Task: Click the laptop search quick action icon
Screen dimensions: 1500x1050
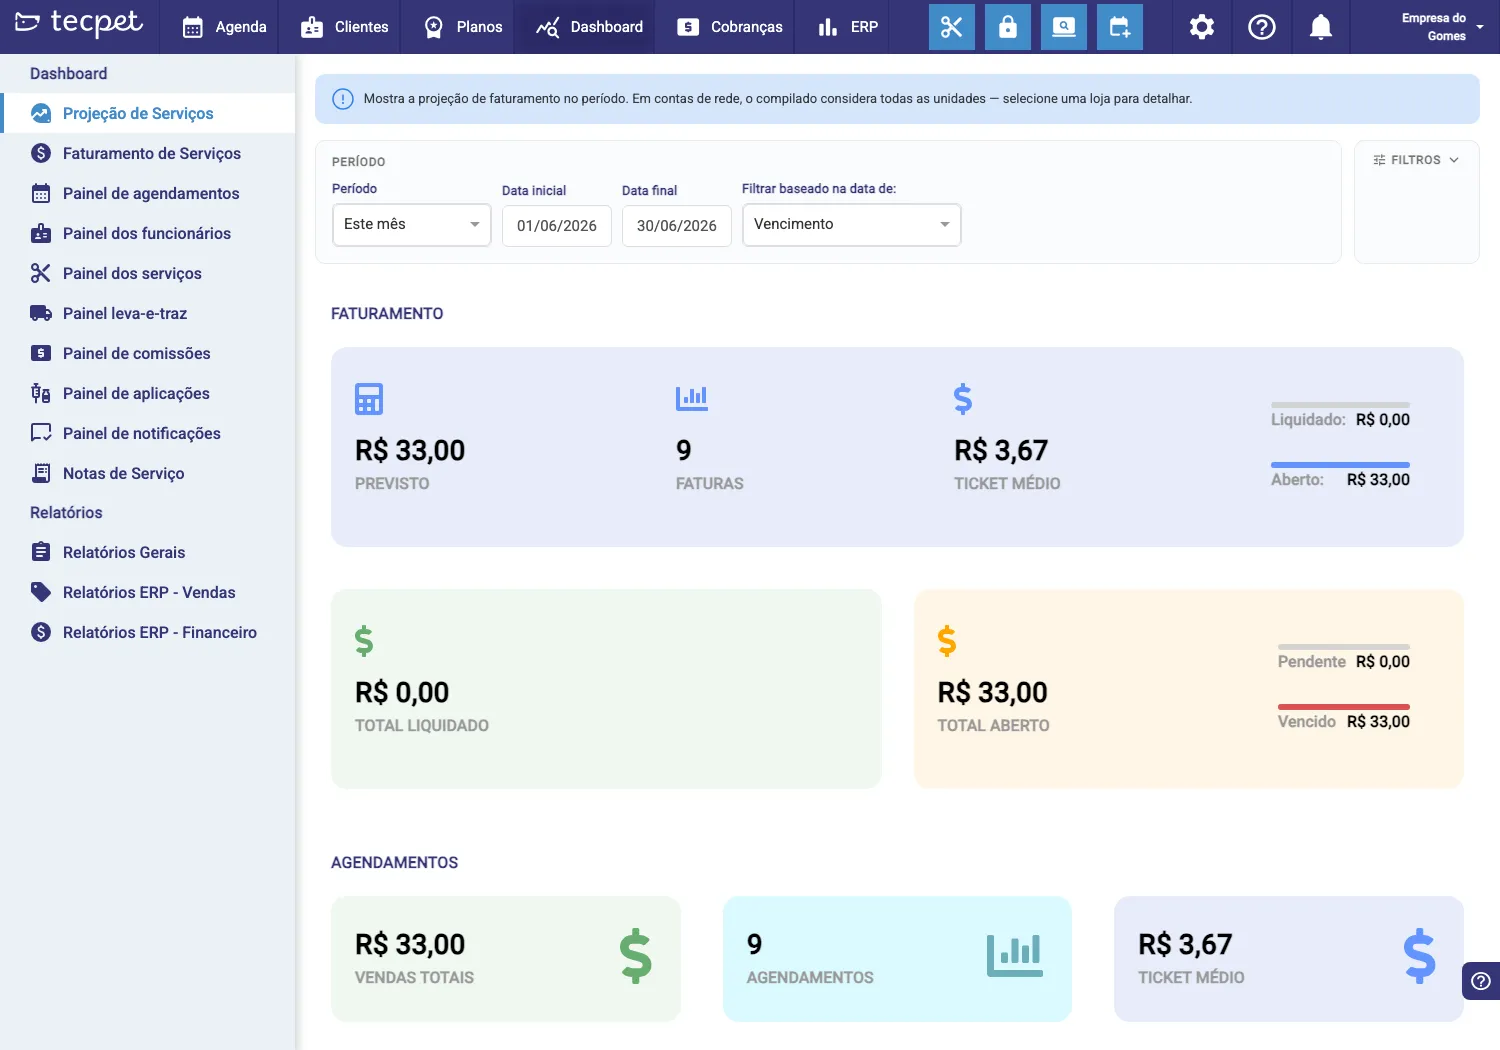Action: [x=1064, y=27]
